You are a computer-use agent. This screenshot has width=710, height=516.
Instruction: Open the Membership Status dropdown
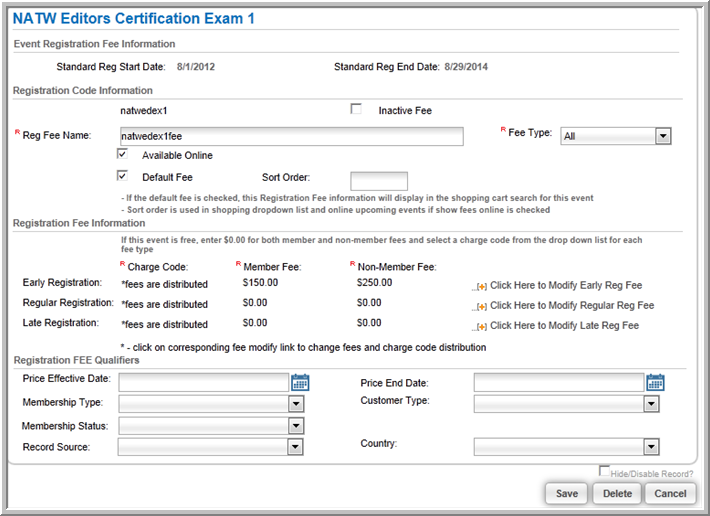coord(211,425)
